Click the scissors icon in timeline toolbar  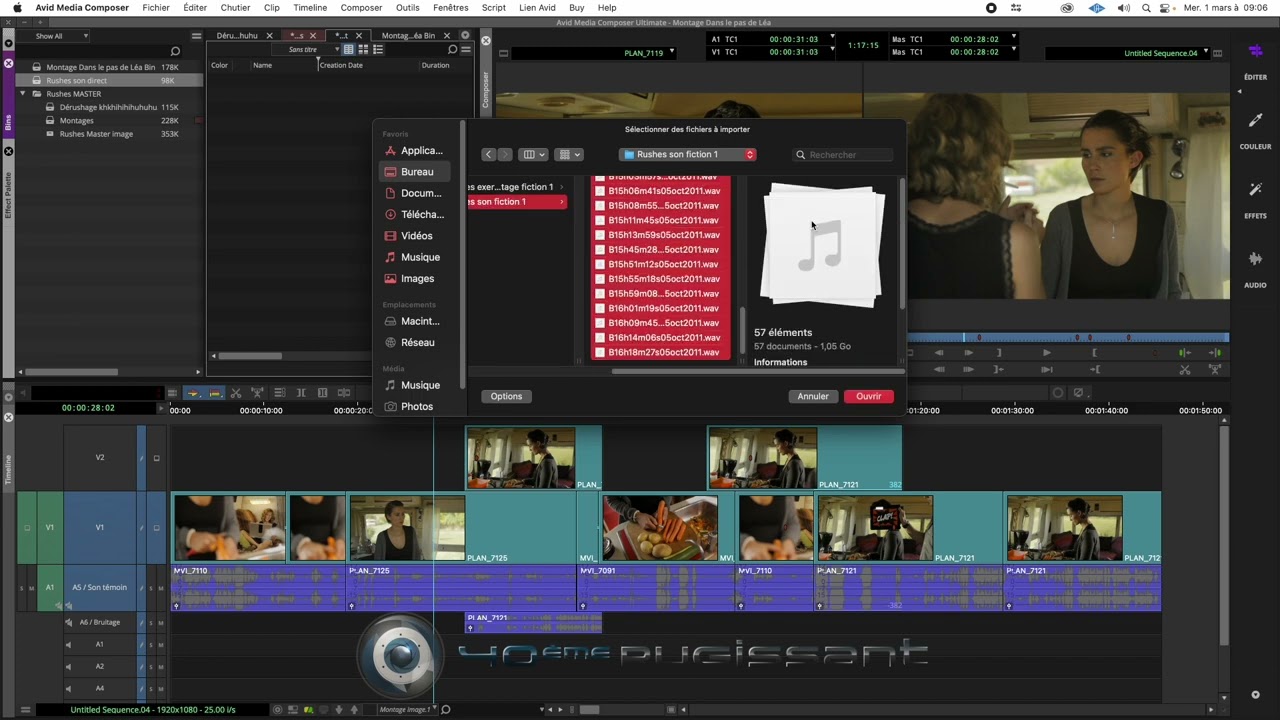(237, 393)
